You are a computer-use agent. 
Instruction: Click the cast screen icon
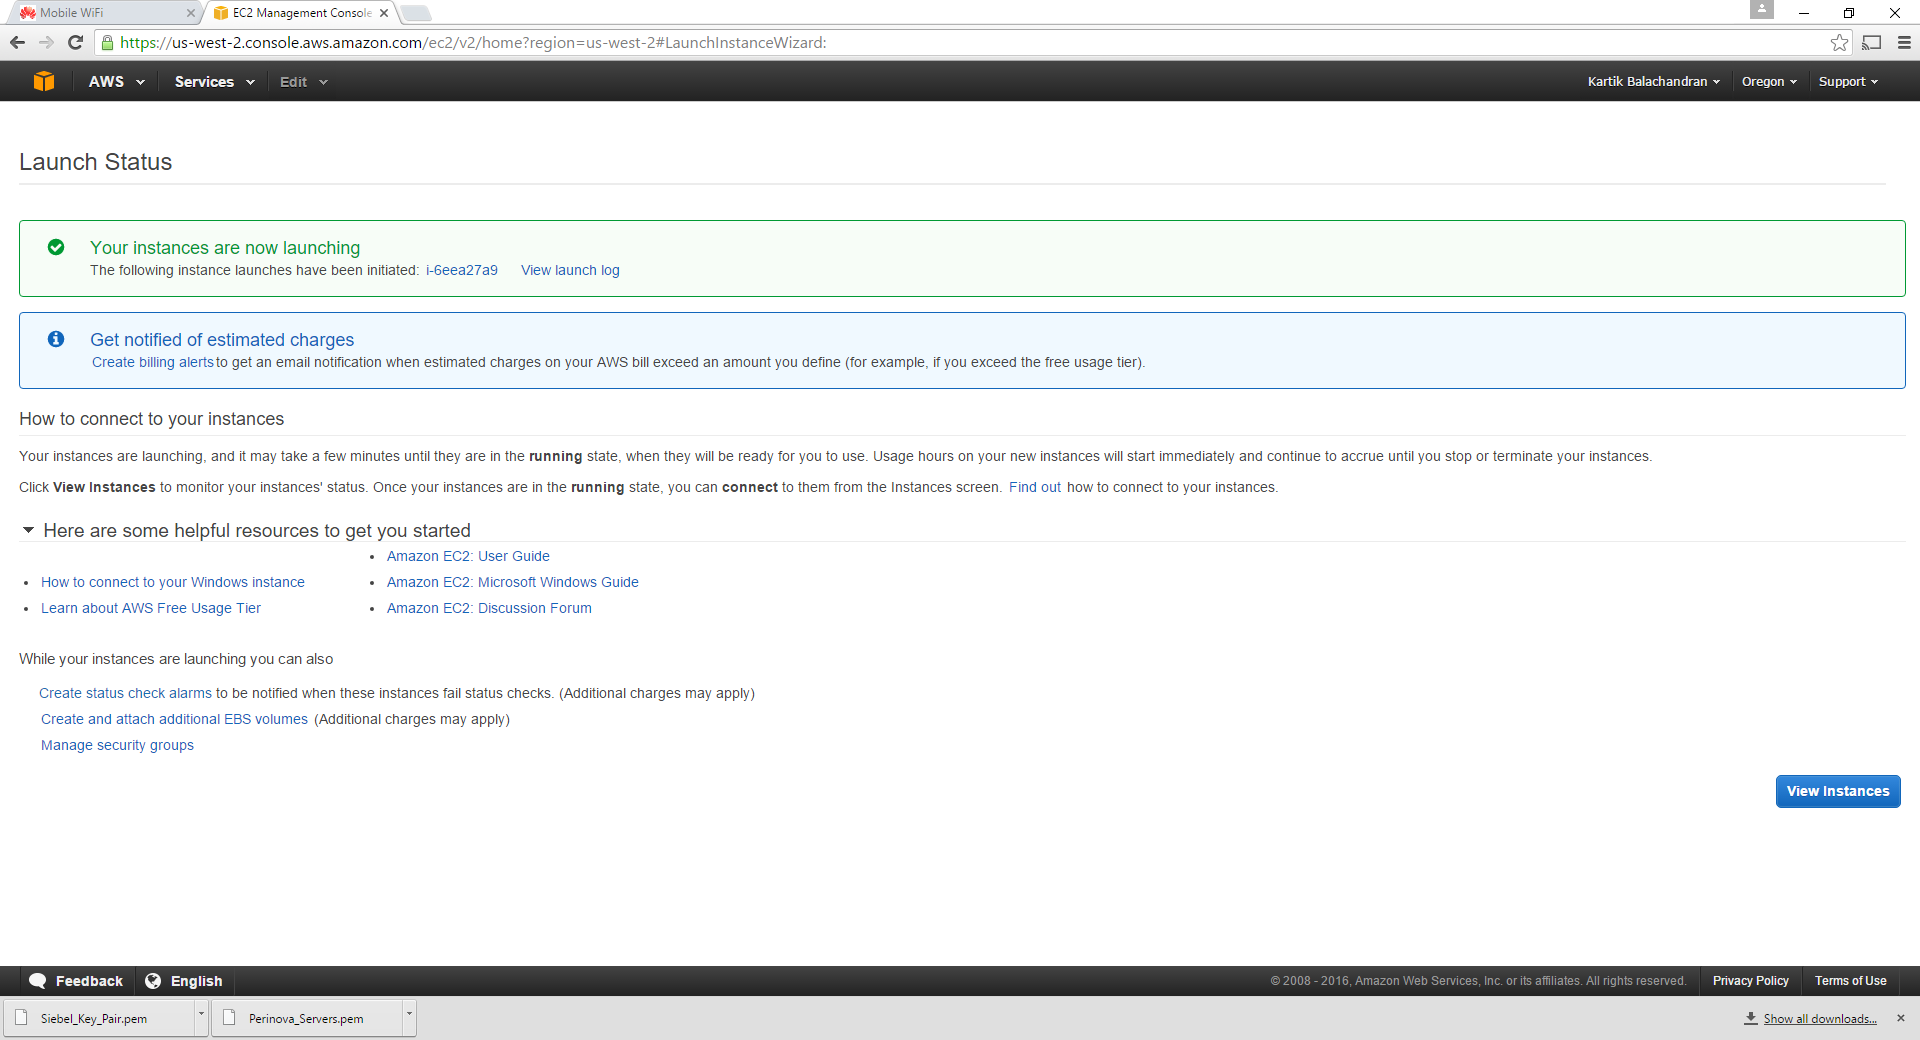pos(1872,42)
